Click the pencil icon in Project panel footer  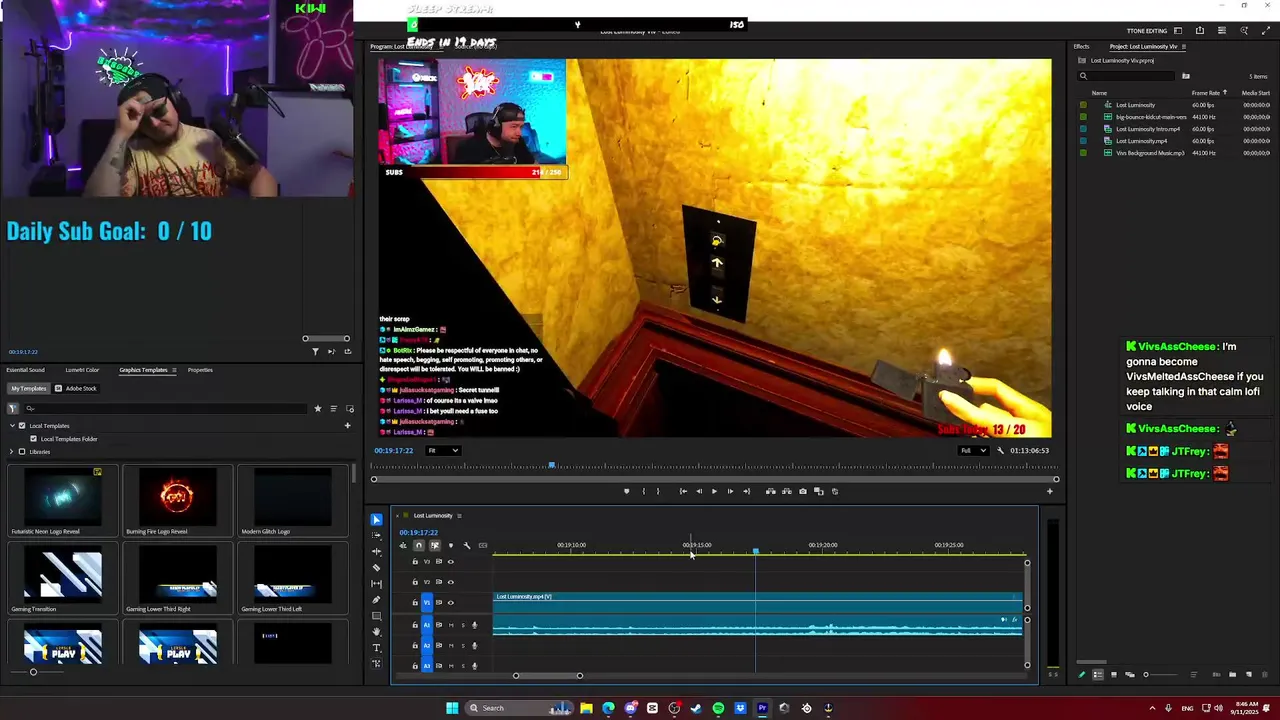(1081, 675)
